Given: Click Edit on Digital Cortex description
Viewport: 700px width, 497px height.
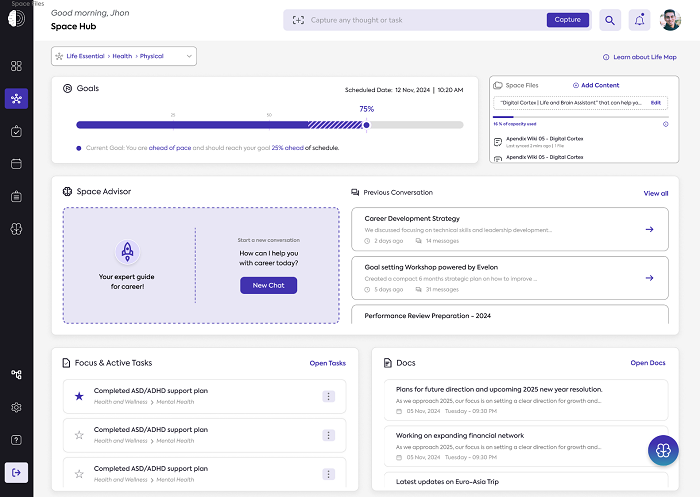Looking at the screenshot, I should [x=655, y=103].
